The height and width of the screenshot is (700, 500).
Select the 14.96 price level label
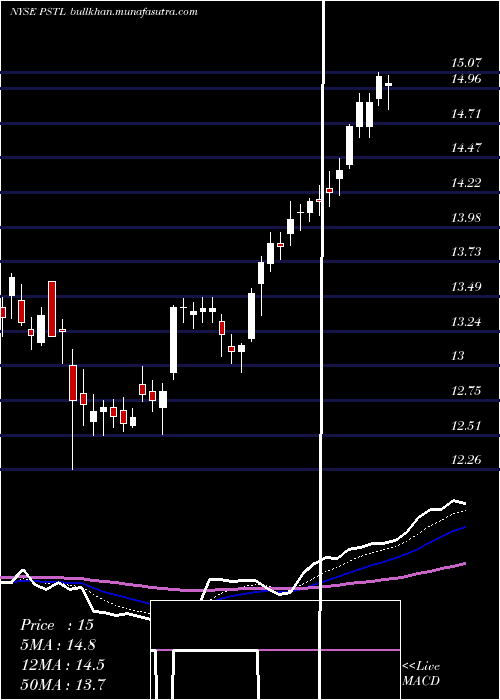(x=466, y=79)
